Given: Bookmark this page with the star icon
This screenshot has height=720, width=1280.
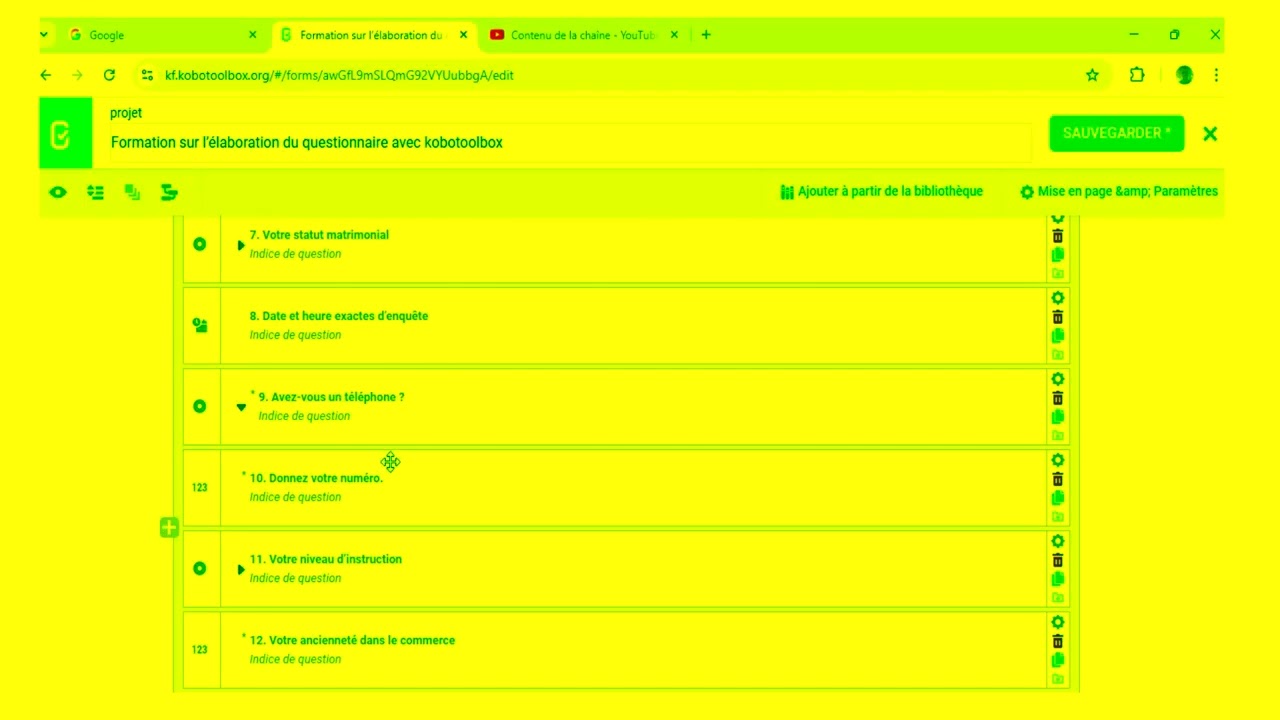Looking at the screenshot, I should pos(1092,75).
